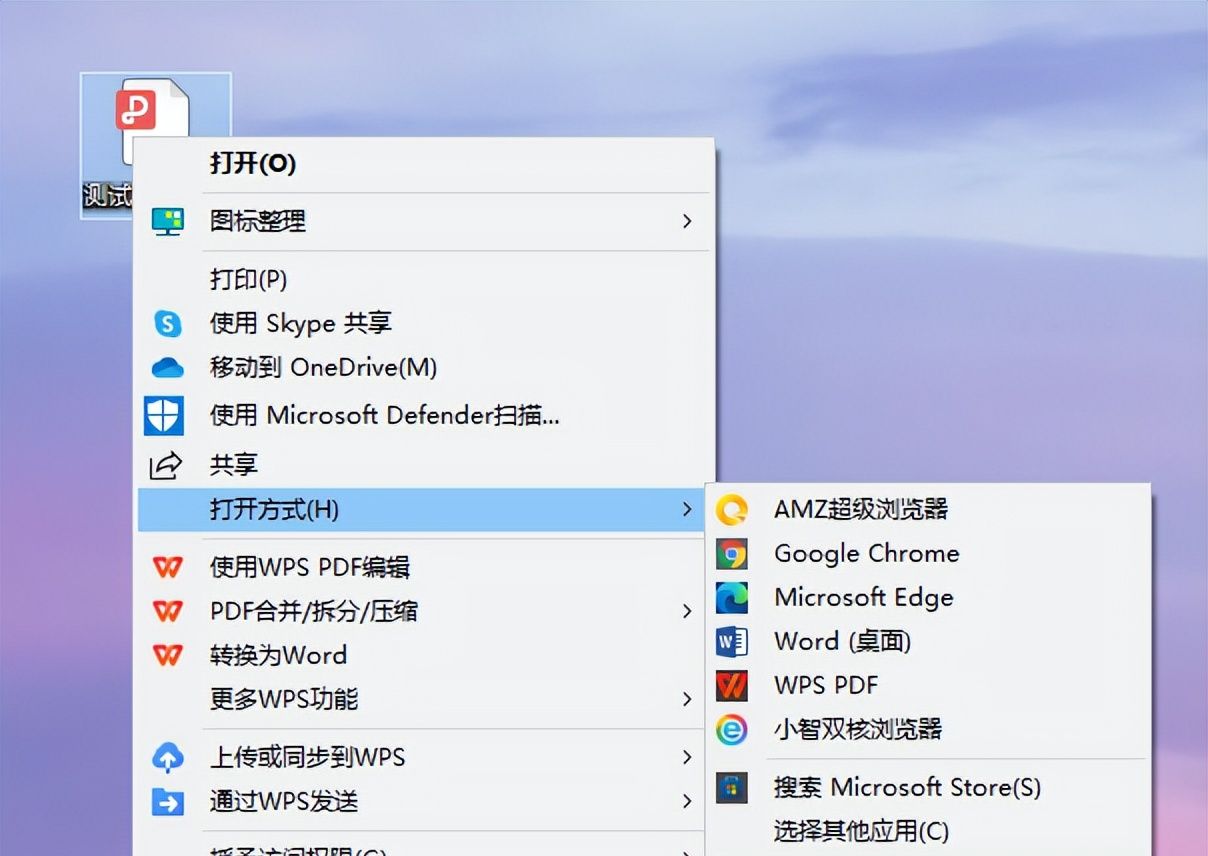Click 打开方式(H) menu label
Image resolution: width=1208 pixels, height=856 pixels.
(x=274, y=510)
